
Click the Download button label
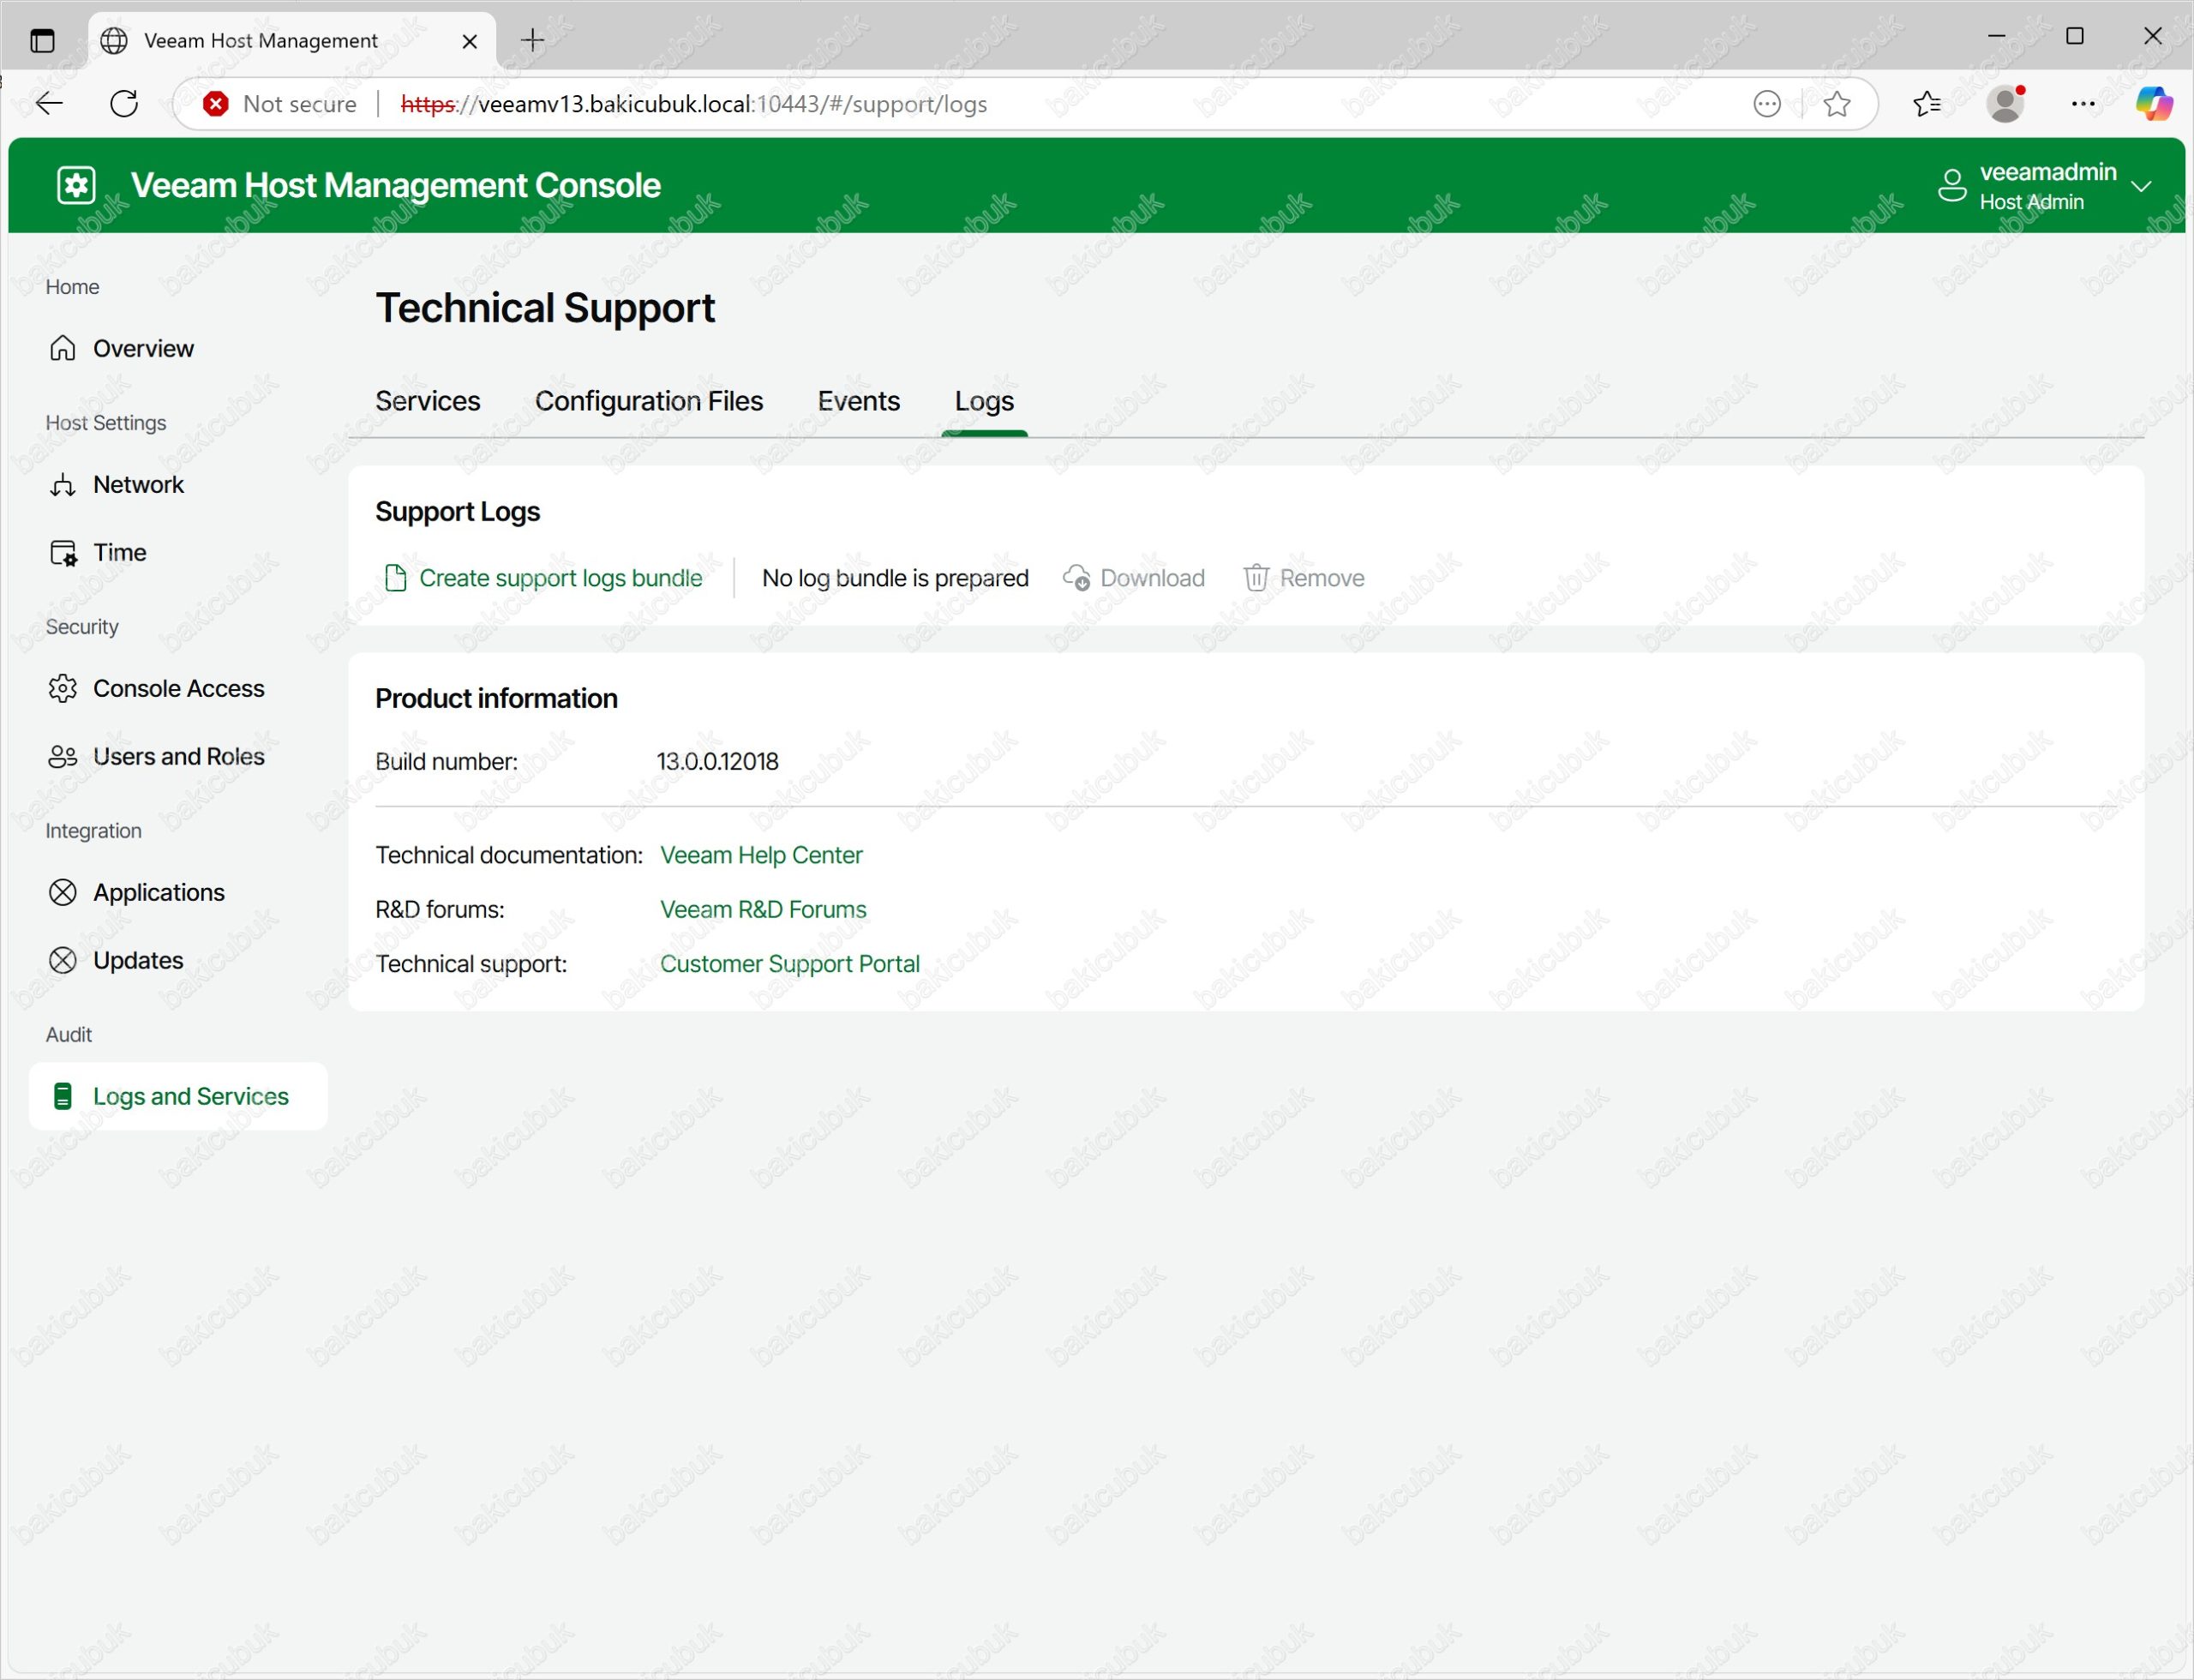pos(1152,578)
